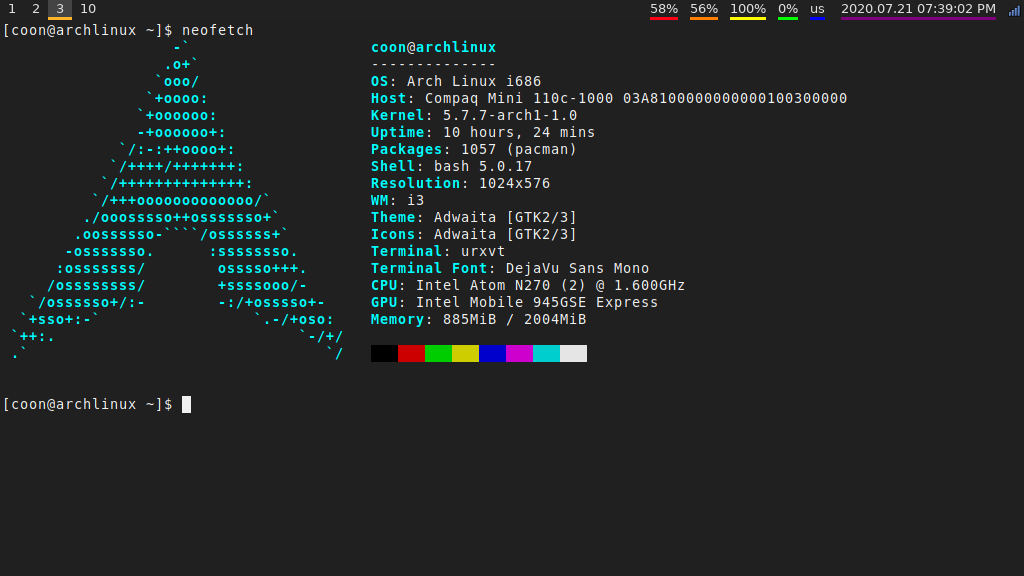This screenshot has height=576, width=1024.
Task: Click the Host: Compaq Mini 110c-1000 line
Action: pos(609,98)
